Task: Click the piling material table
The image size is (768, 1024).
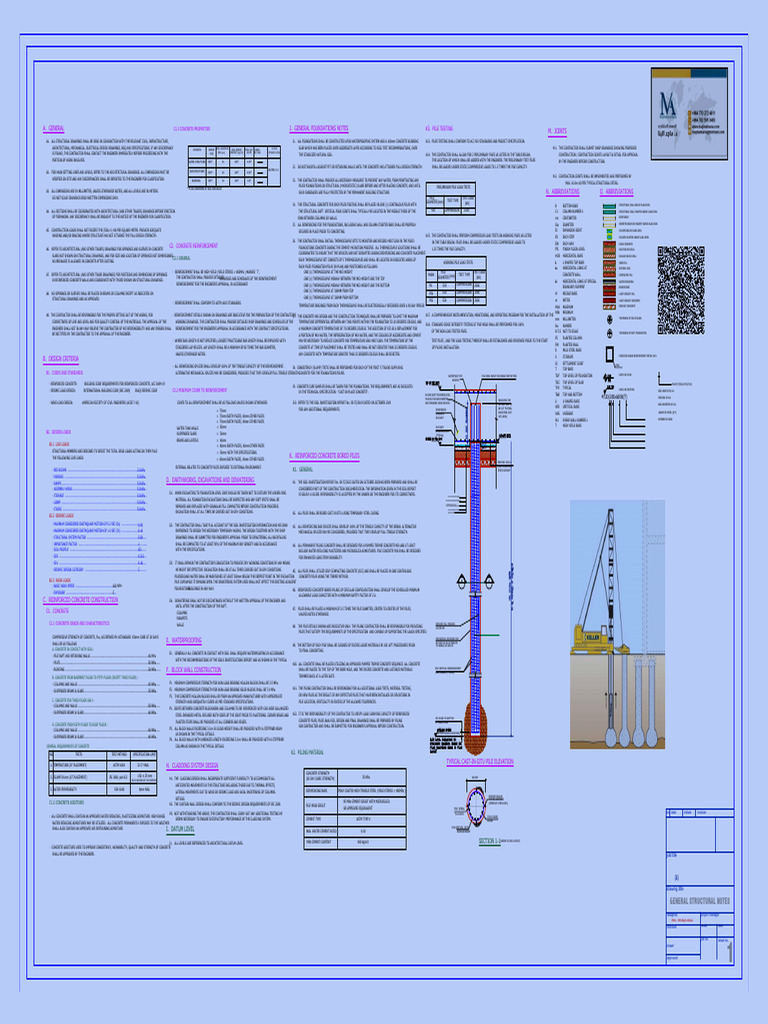Action: [355, 808]
